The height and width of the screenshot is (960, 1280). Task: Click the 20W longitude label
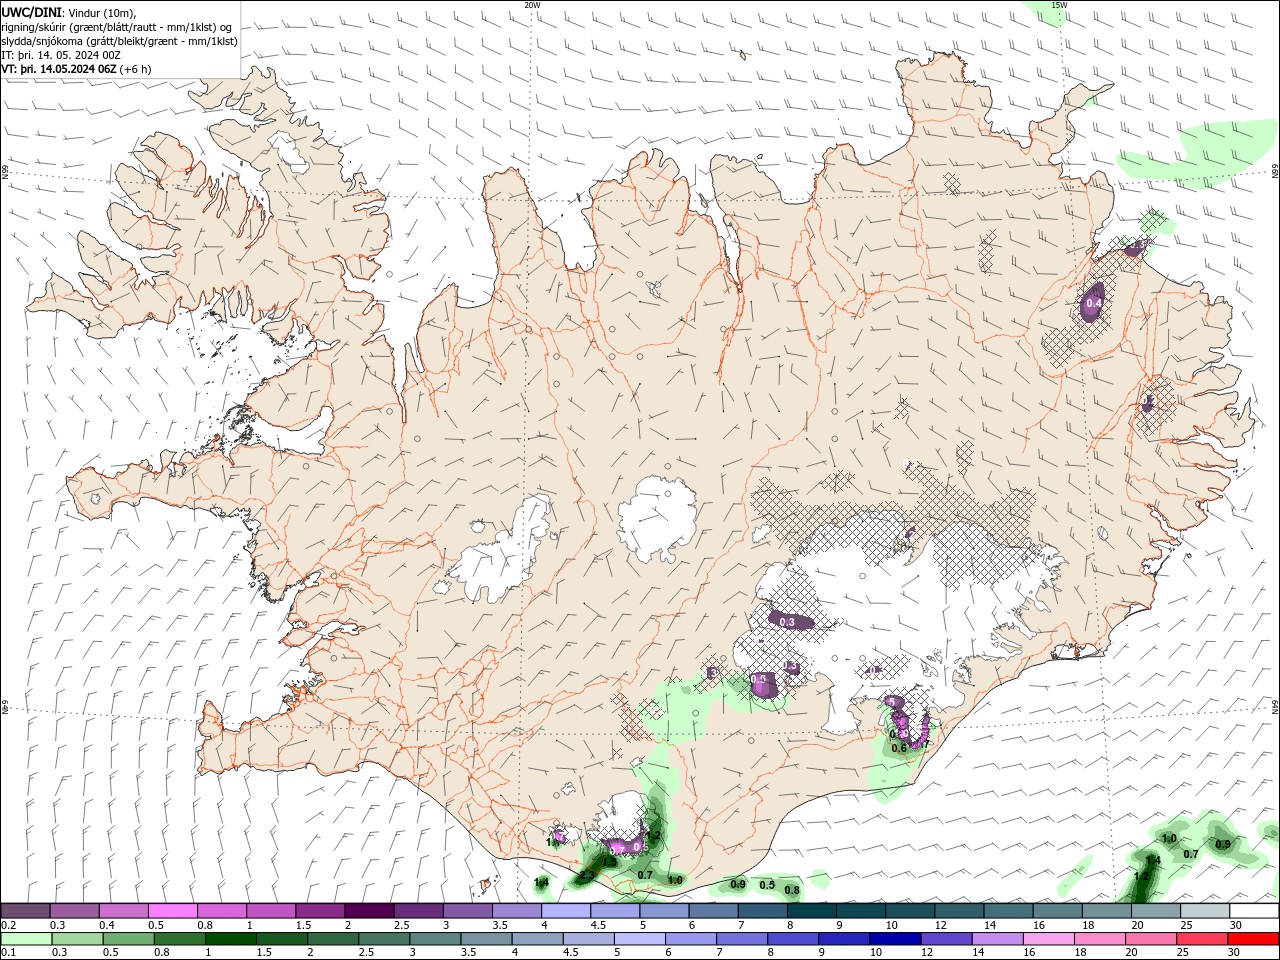(x=532, y=5)
